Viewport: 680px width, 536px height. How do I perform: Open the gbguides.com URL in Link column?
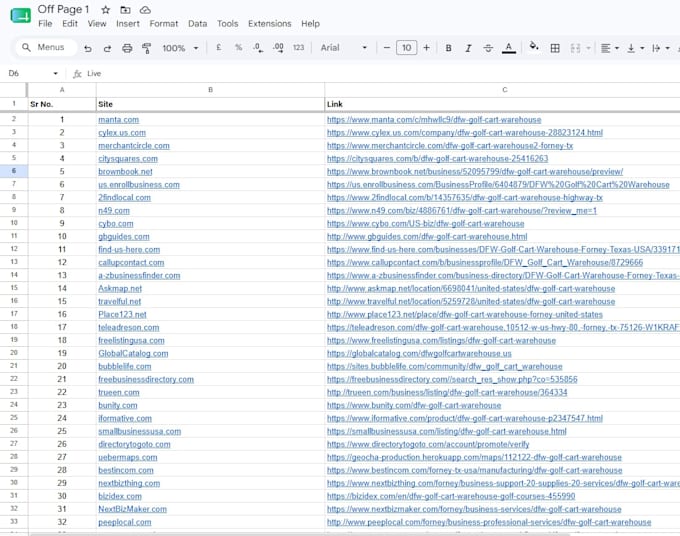pos(427,237)
